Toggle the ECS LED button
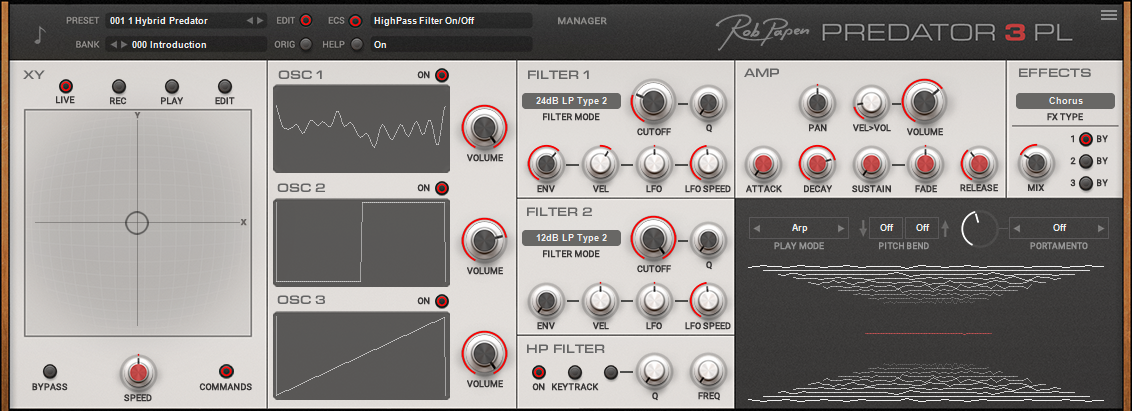1132x411 pixels. (x=355, y=20)
